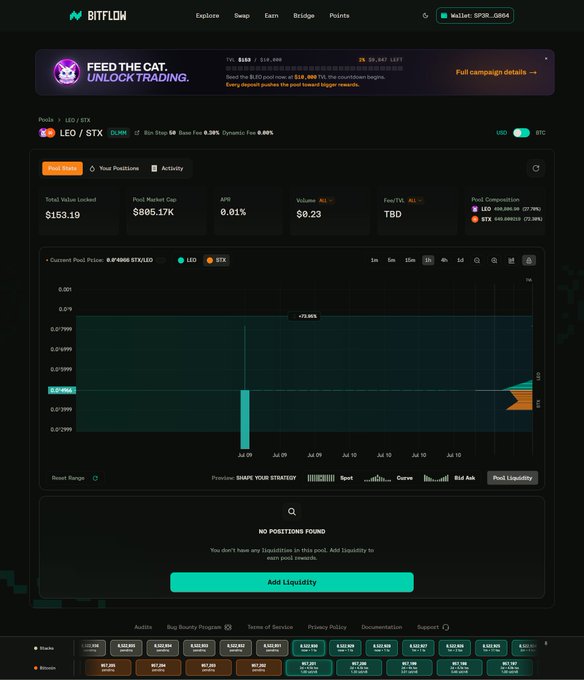This screenshot has width=584, height=680.
Task: Open the Points page
Action: click(339, 16)
